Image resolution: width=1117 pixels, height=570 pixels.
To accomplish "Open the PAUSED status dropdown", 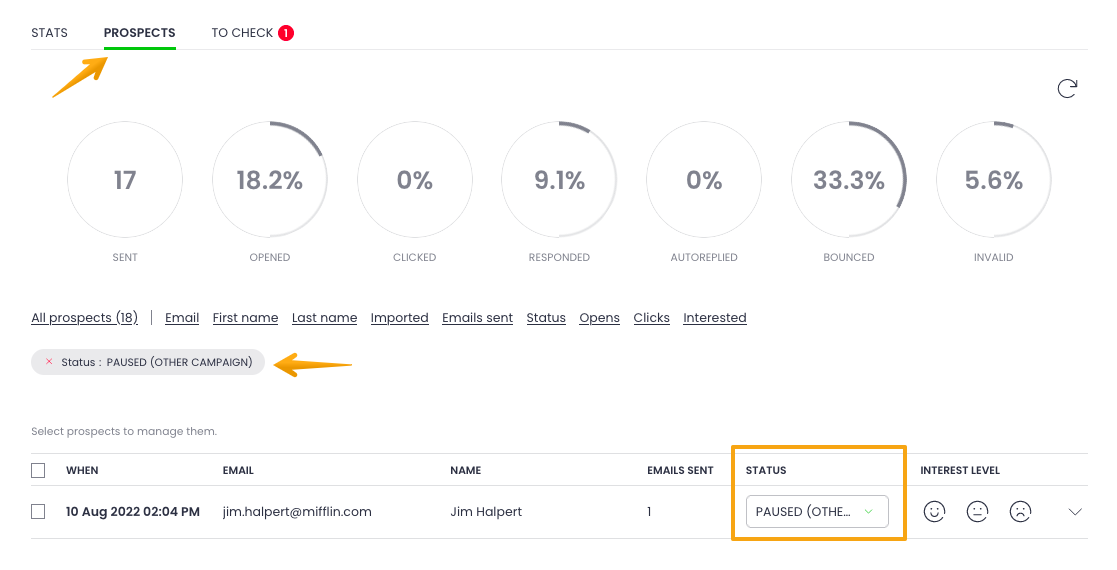I will pyautogui.click(x=816, y=512).
